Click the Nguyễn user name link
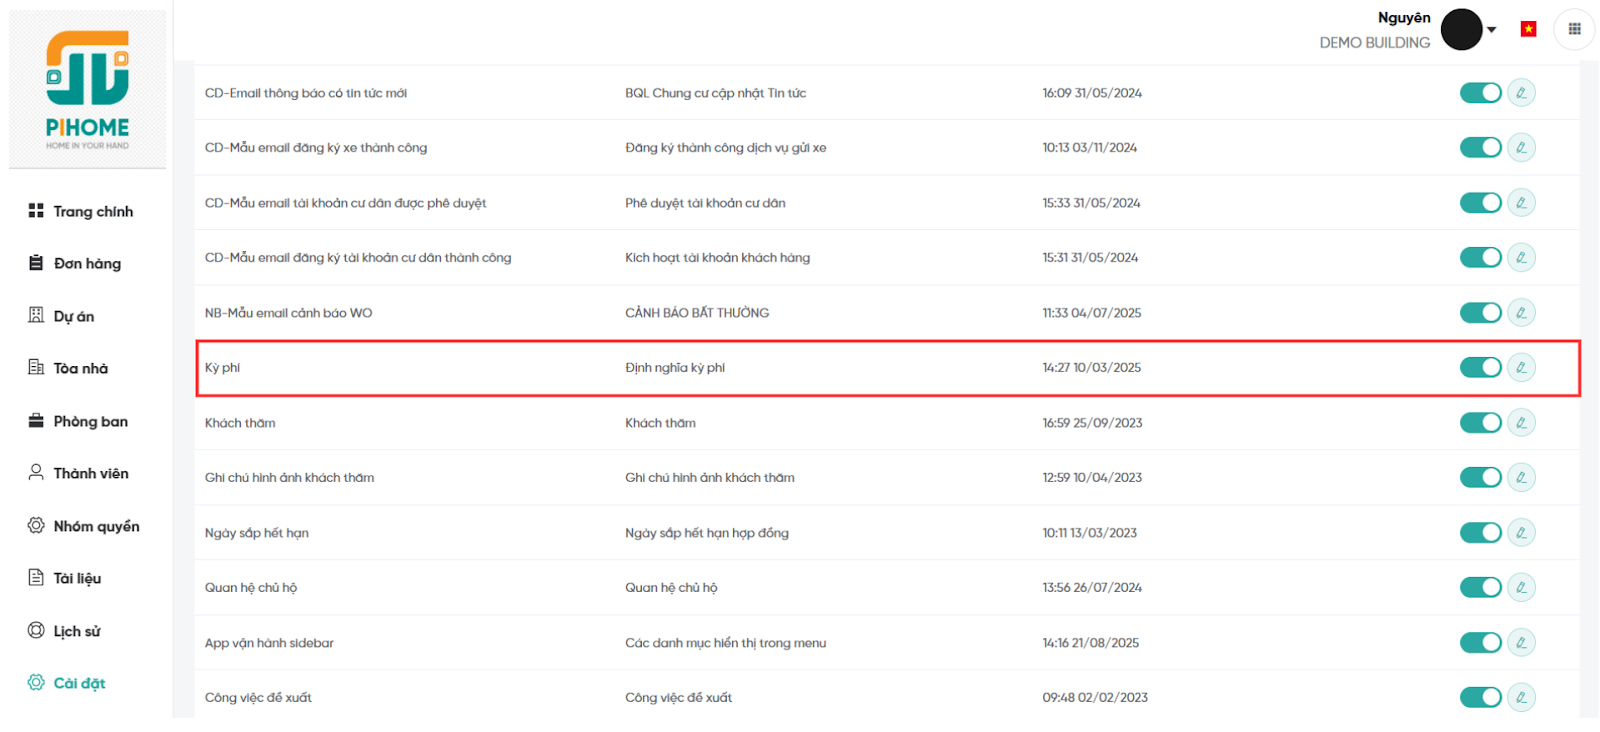Viewport: 1600px width, 732px height. 1403,18
